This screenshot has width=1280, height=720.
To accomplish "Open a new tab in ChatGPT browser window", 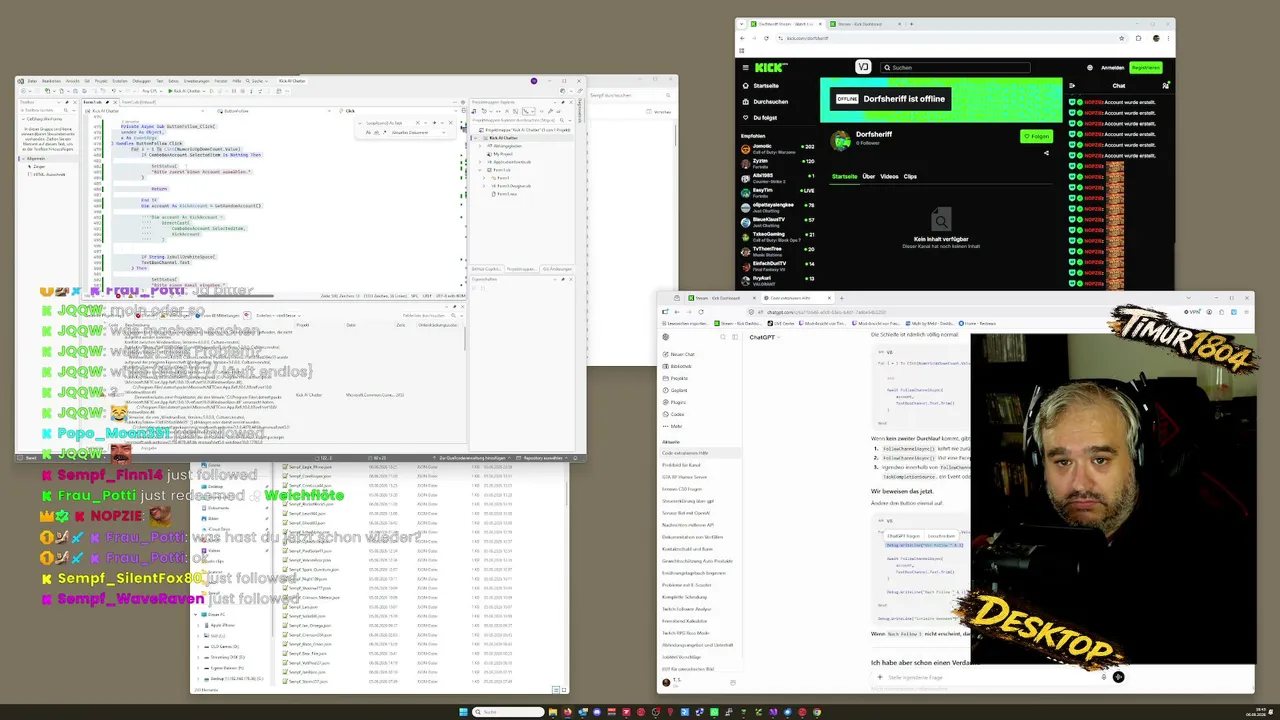I will [x=842, y=298].
